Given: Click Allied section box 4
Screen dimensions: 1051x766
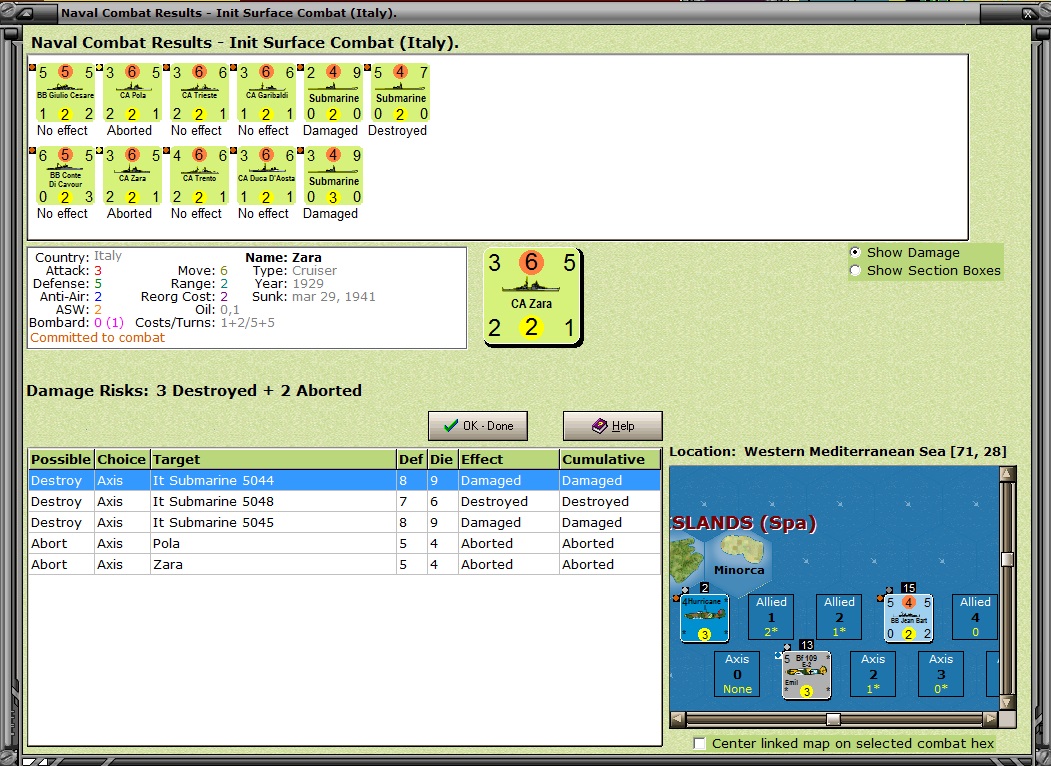Looking at the screenshot, I should (x=975, y=617).
